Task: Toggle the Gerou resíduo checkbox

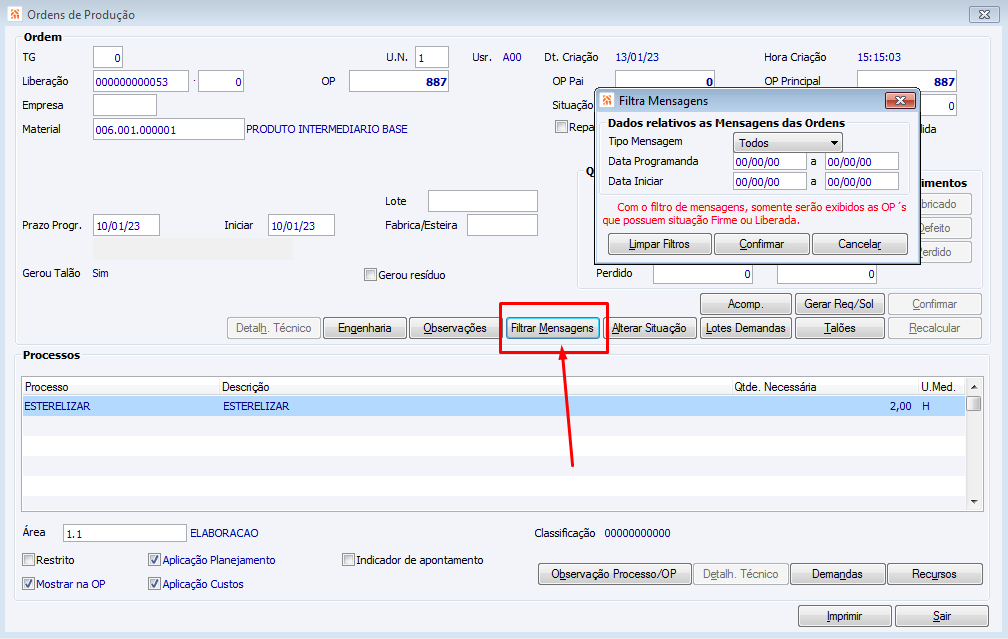Action: click(x=370, y=274)
